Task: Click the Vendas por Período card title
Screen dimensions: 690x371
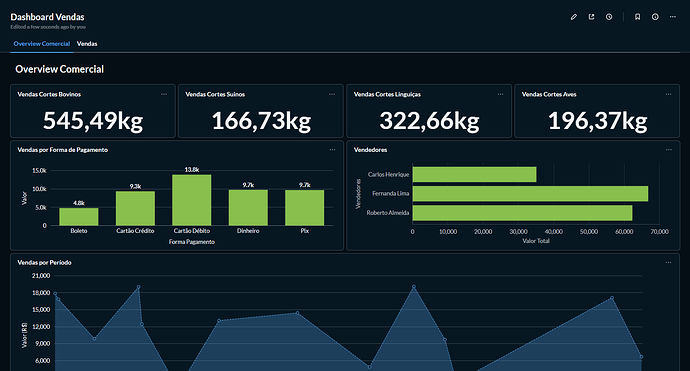Action: pyautogui.click(x=44, y=262)
